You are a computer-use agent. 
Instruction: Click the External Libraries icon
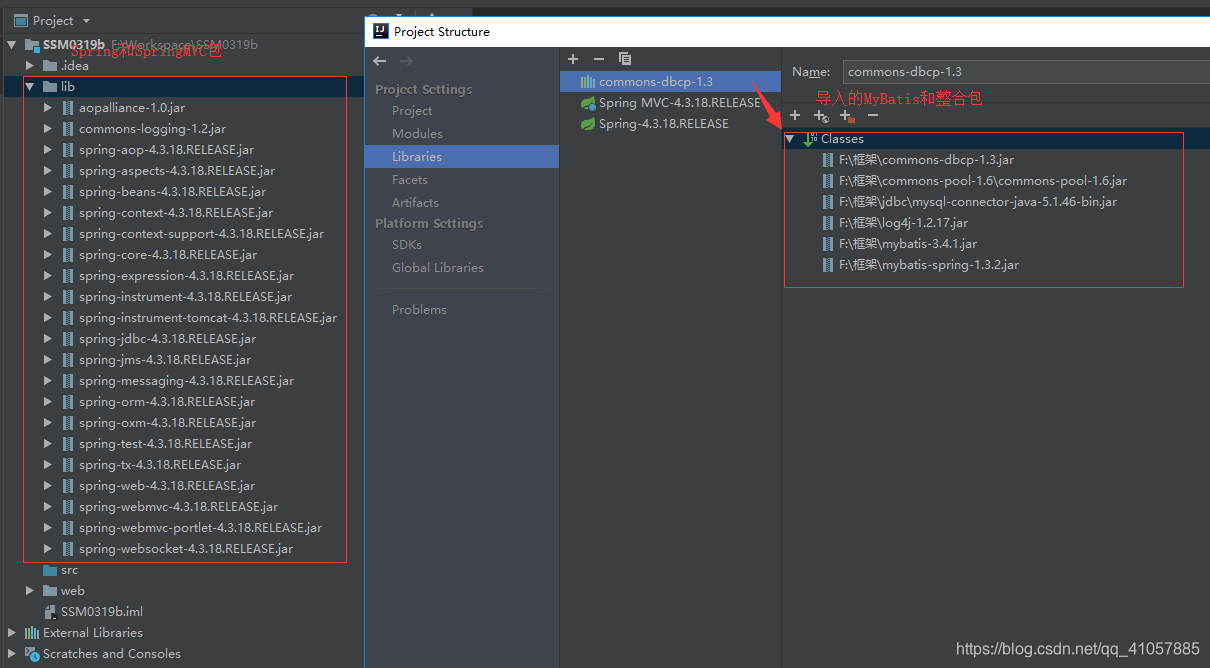click(32, 633)
